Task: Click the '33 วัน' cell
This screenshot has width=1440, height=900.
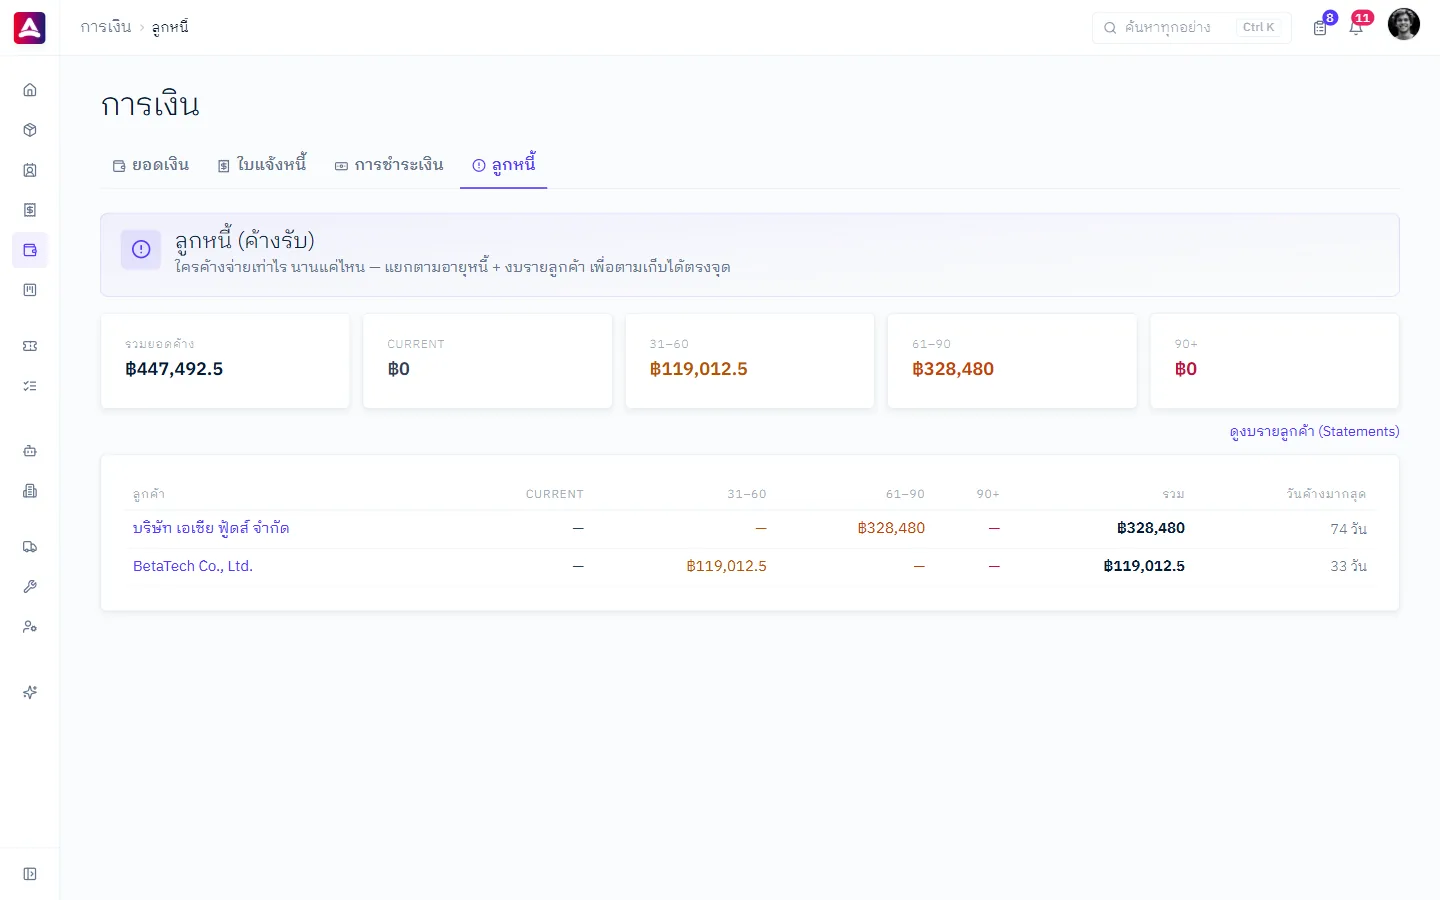Action: coord(1348,566)
